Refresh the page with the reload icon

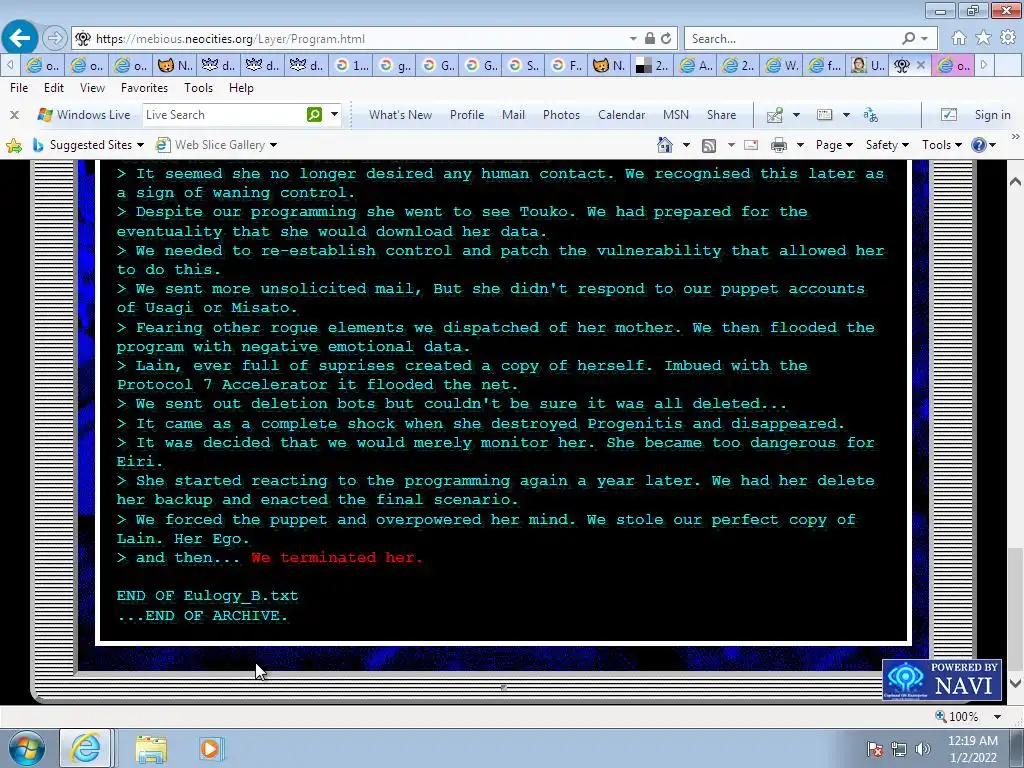tap(666, 39)
